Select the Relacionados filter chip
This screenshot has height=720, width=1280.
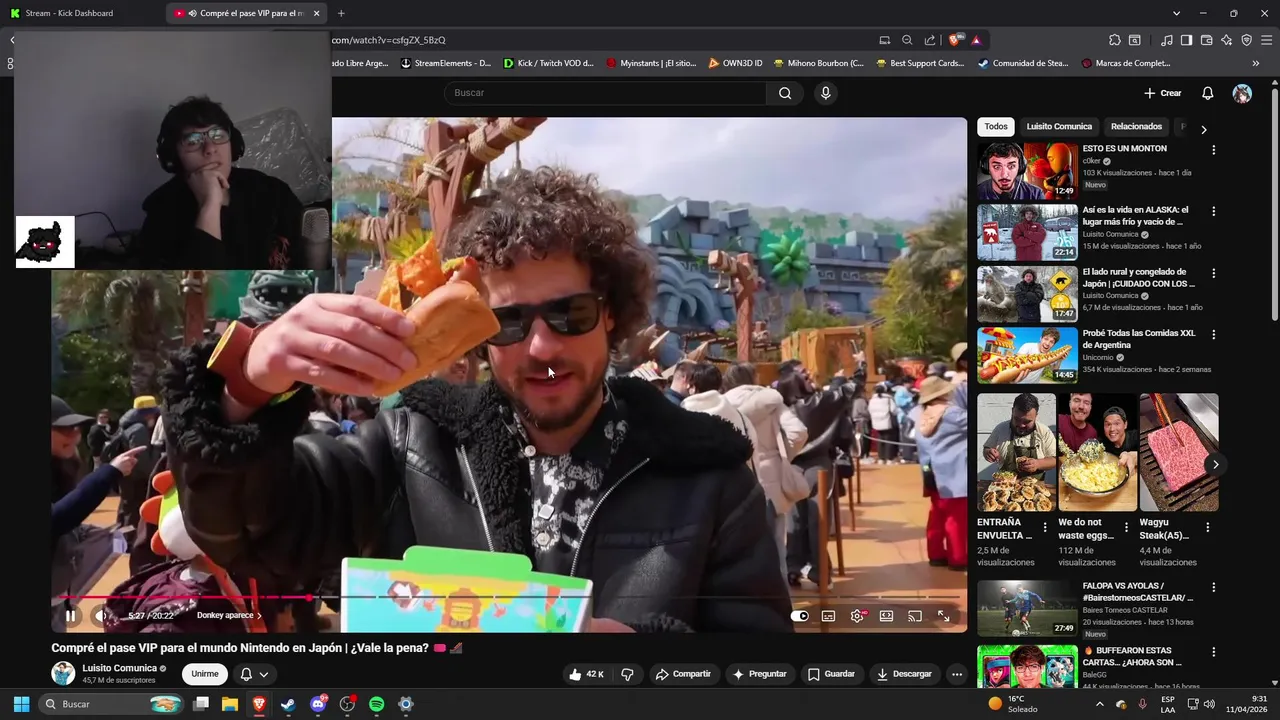[x=1136, y=127]
